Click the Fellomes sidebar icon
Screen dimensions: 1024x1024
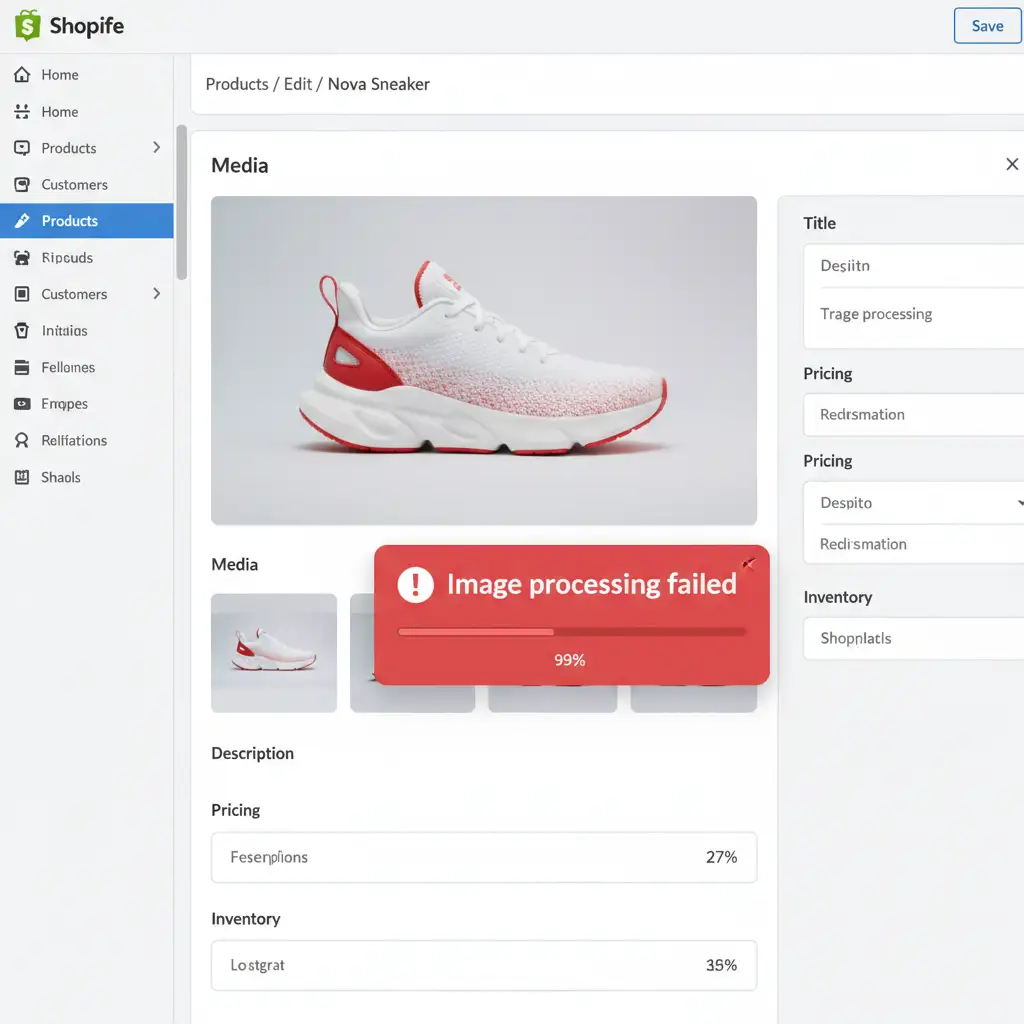tap(22, 368)
